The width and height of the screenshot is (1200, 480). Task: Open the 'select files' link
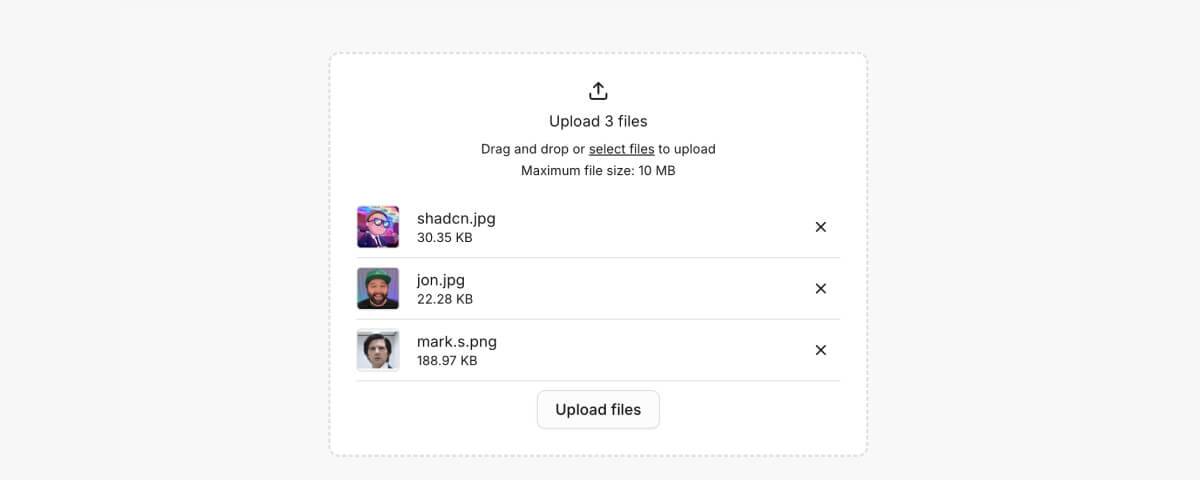click(x=621, y=149)
